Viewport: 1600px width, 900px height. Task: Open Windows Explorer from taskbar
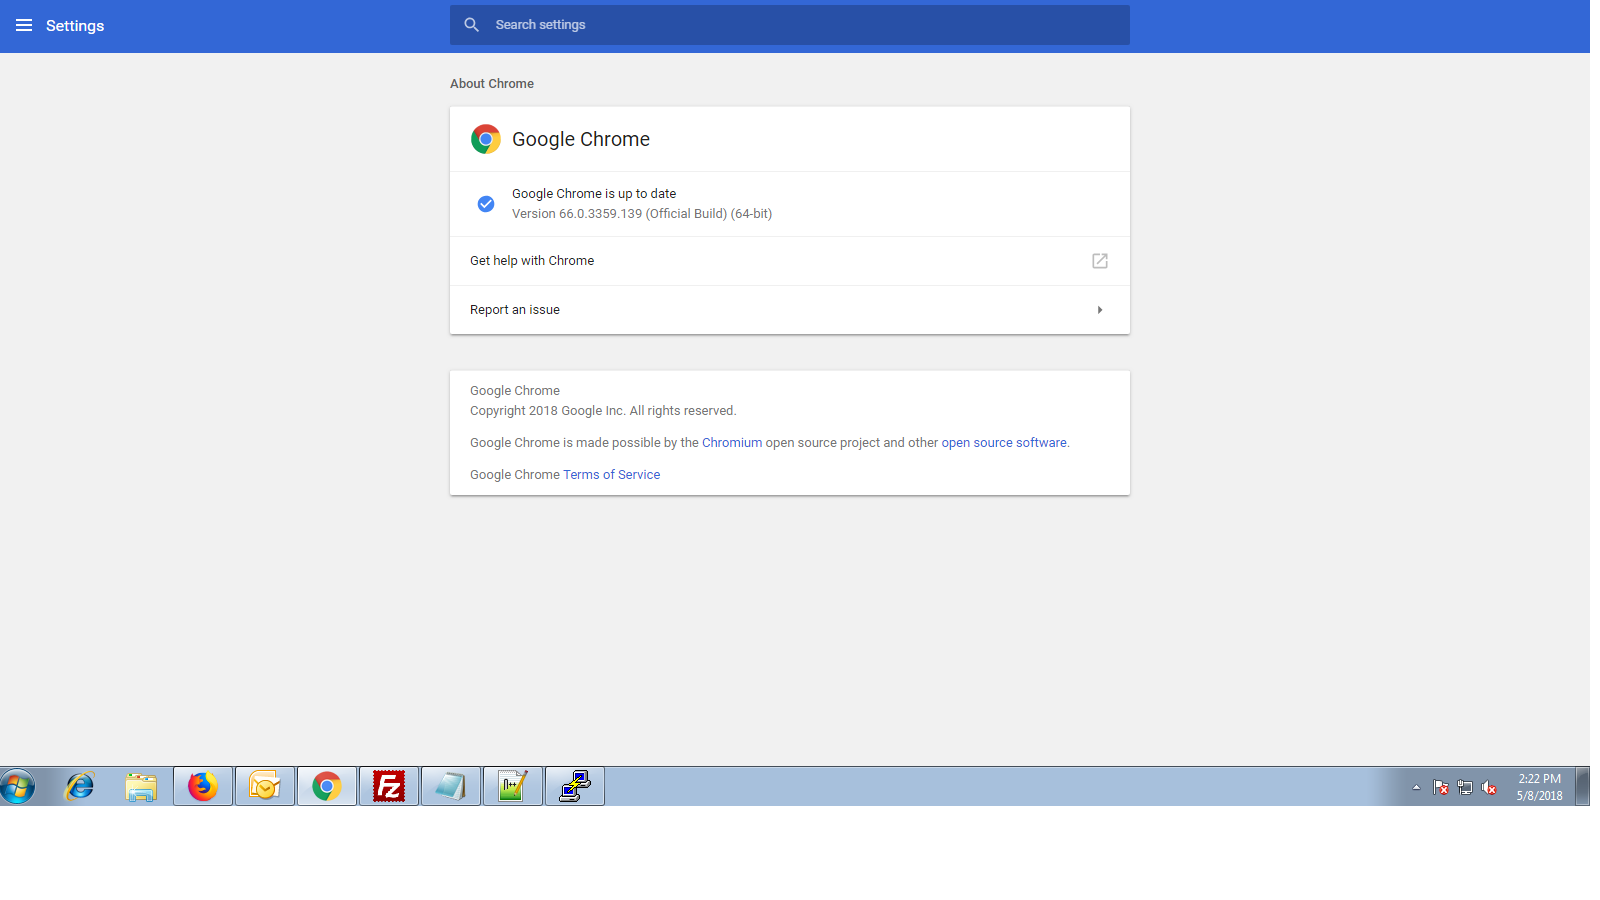coord(141,787)
